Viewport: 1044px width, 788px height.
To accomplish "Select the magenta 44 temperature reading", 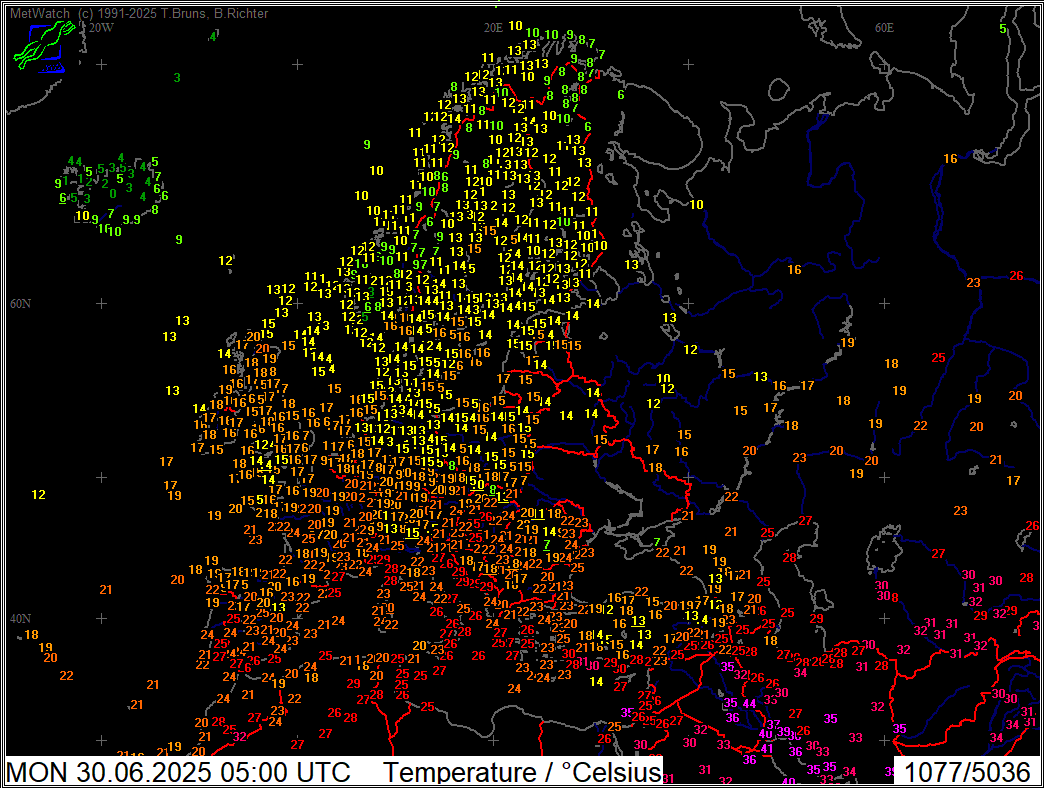I will point(749,703).
